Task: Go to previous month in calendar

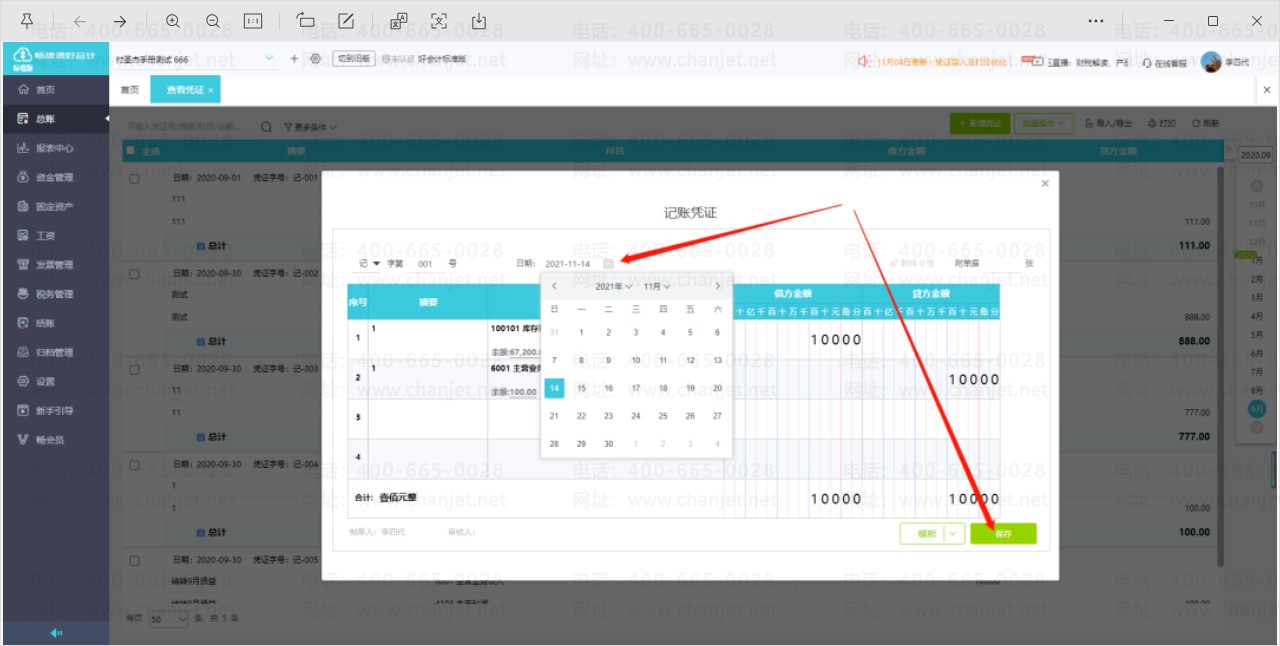Action: [555, 286]
